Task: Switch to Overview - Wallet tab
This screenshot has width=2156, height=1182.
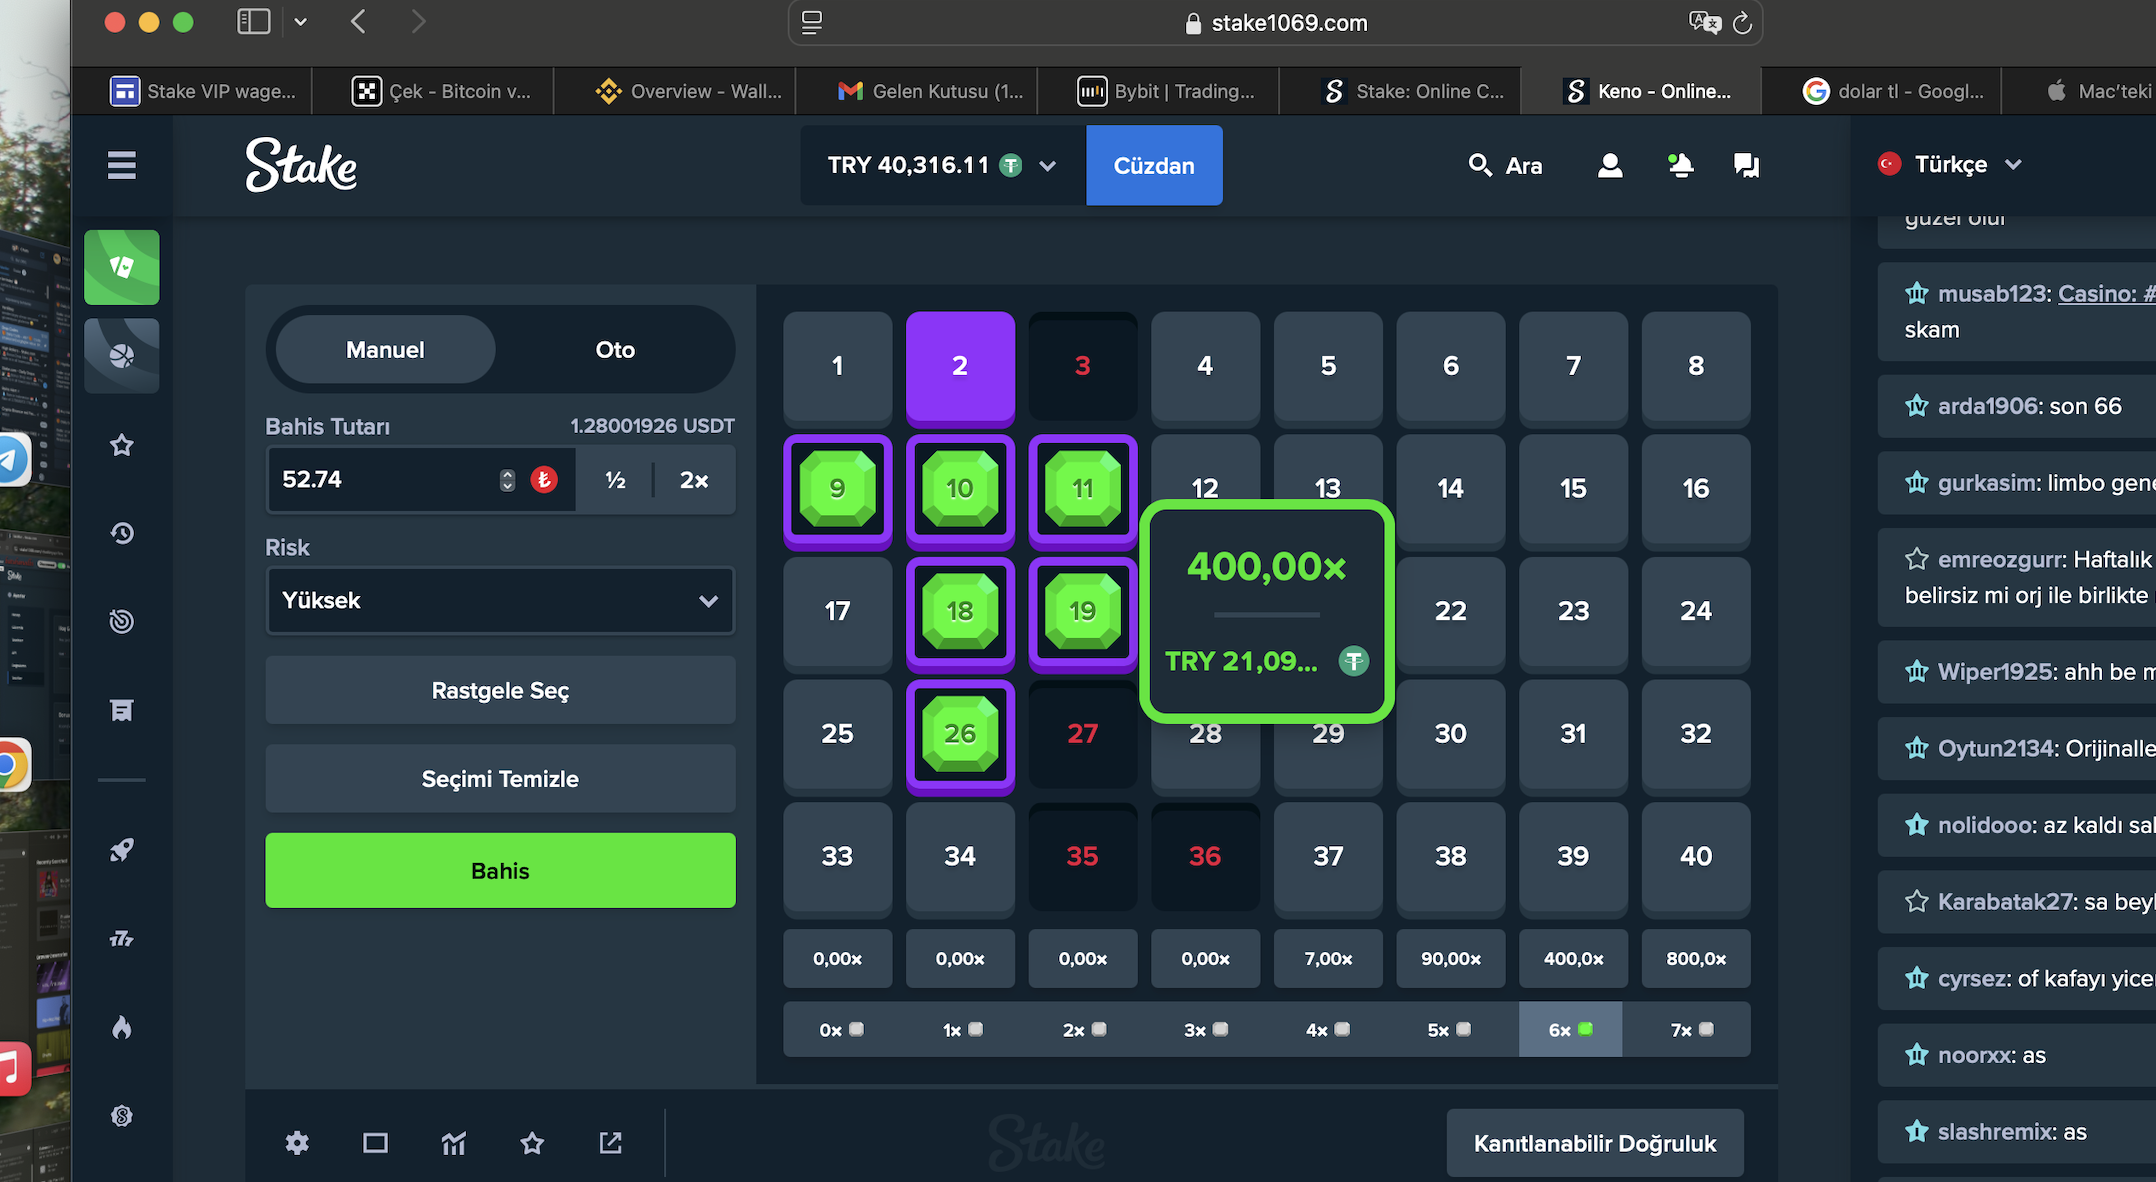Action: (x=688, y=91)
